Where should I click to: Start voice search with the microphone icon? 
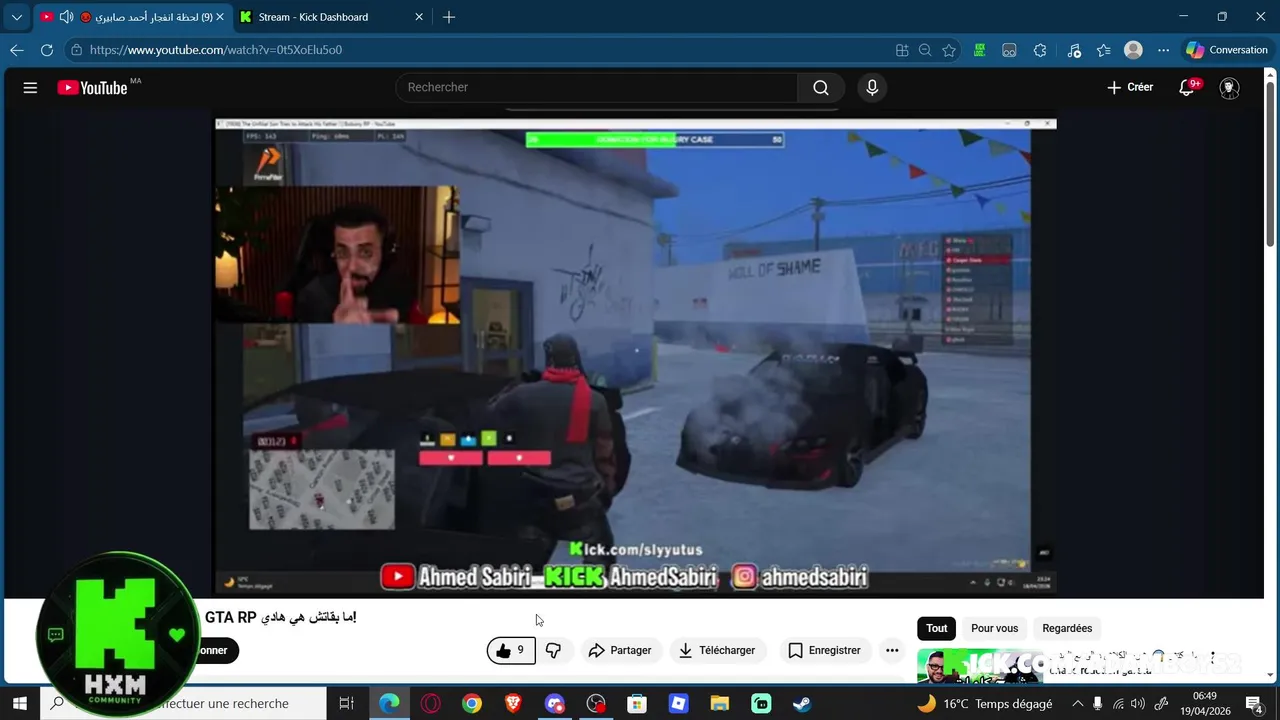point(872,88)
